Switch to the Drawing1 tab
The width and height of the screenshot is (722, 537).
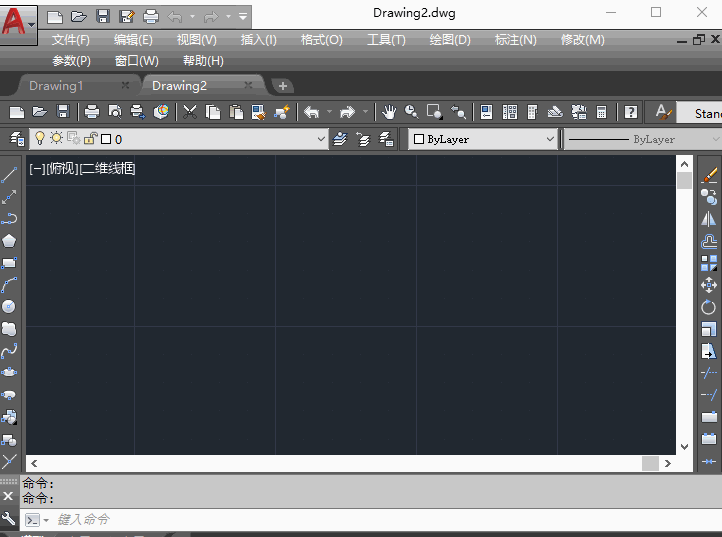57,86
